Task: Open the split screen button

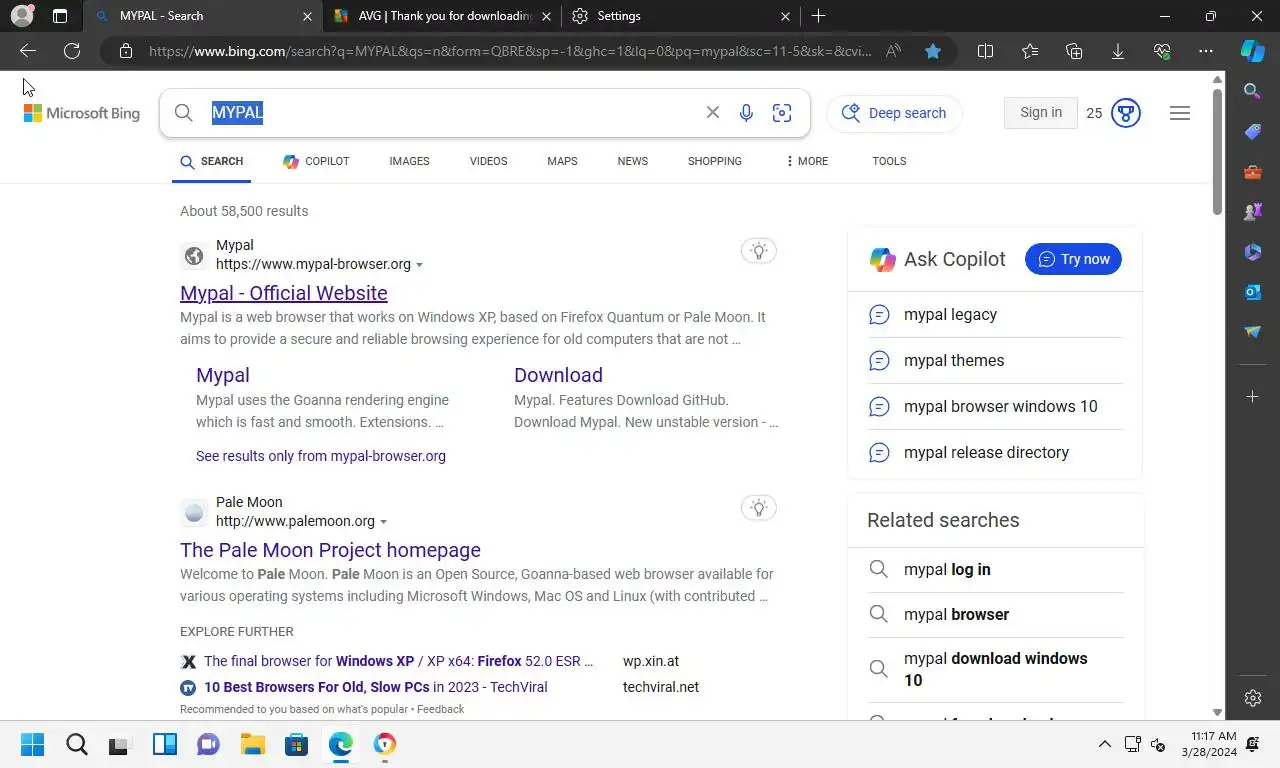Action: (x=985, y=51)
